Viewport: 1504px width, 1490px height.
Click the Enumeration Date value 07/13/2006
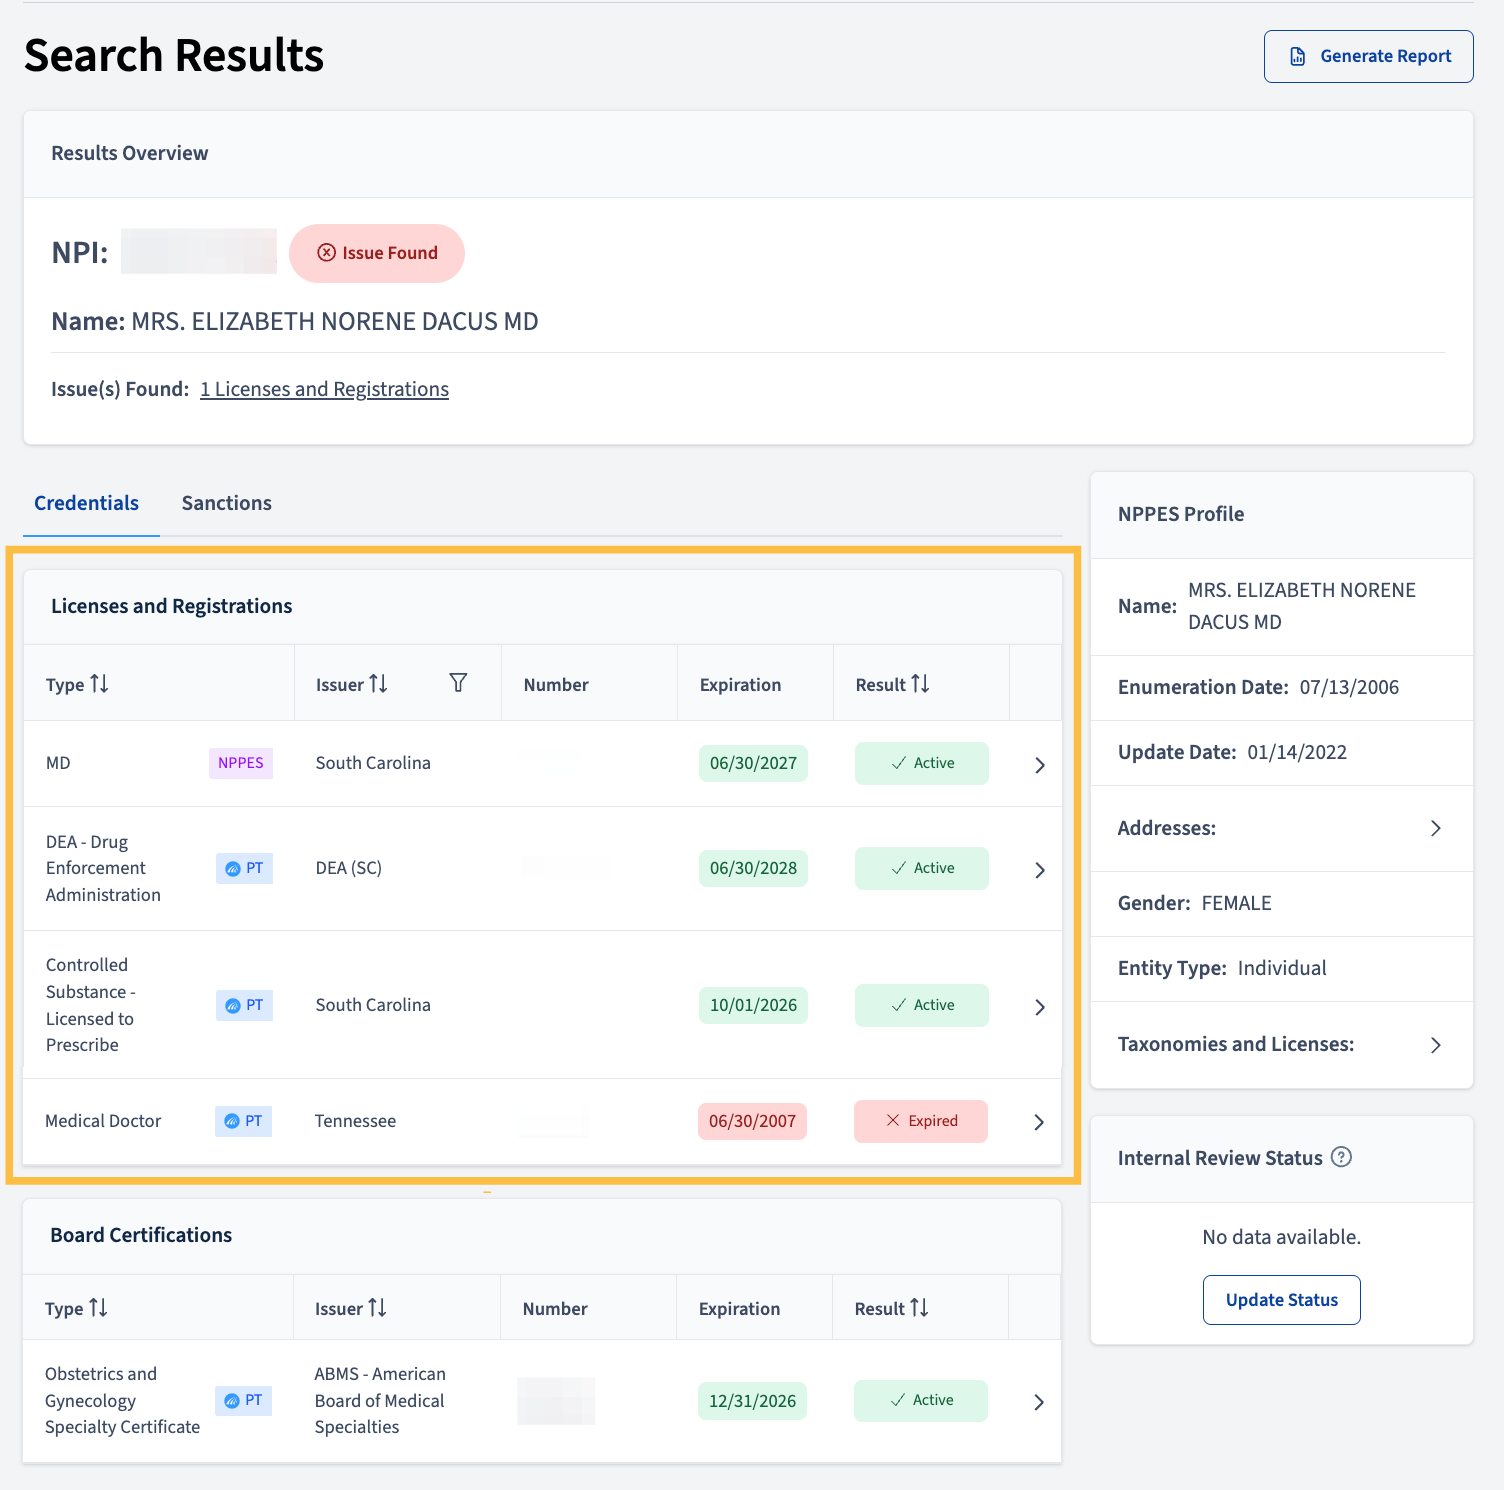point(1349,687)
